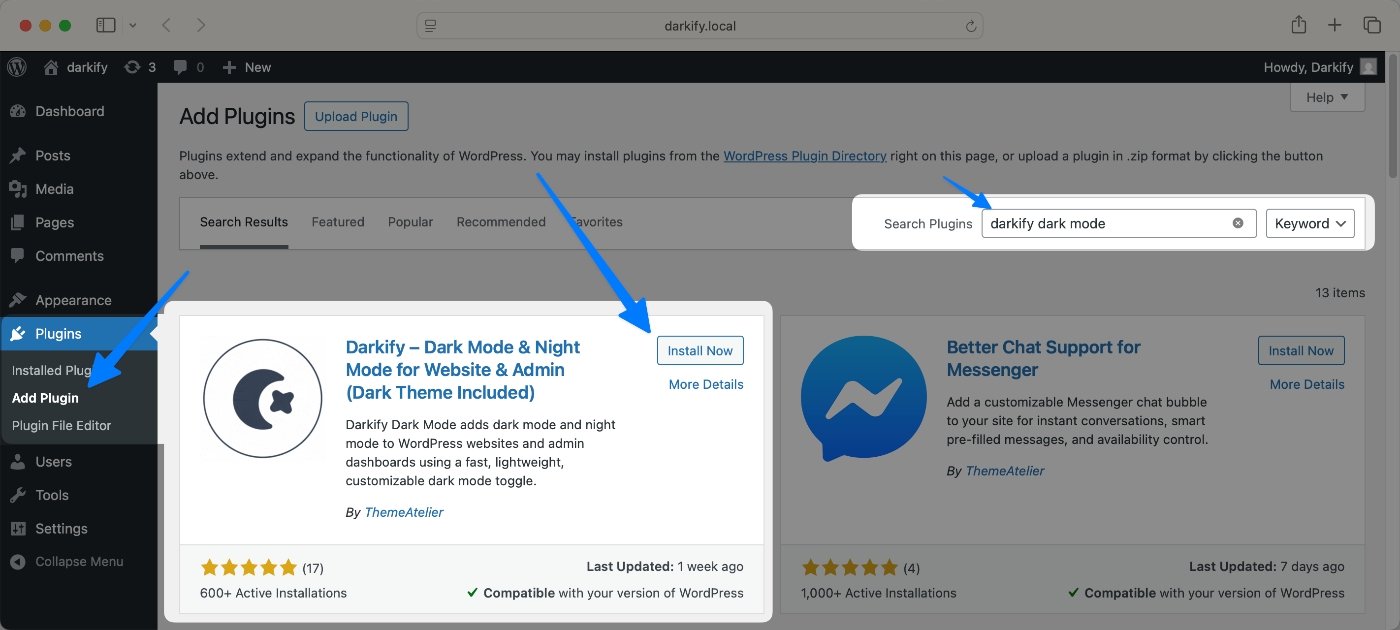Click the Comments bubble icon in sidebar
This screenshot has height=630, width=1400.
20,256
